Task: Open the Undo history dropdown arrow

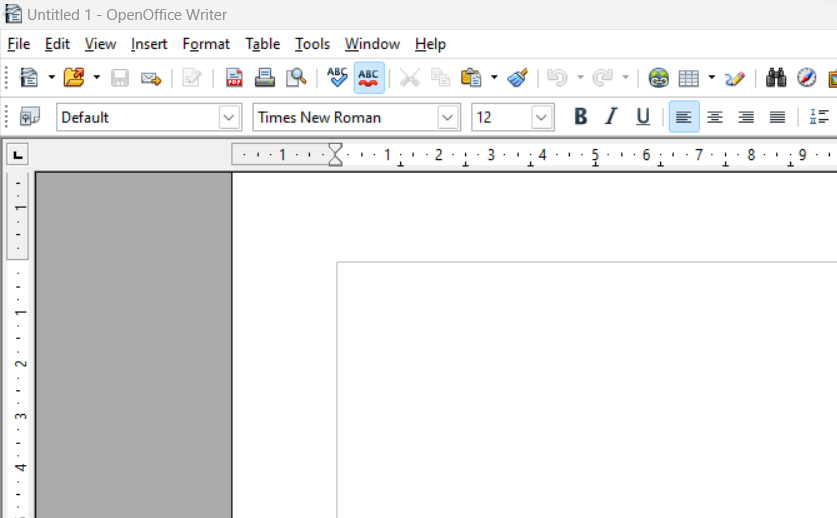Action: [580, 78]
